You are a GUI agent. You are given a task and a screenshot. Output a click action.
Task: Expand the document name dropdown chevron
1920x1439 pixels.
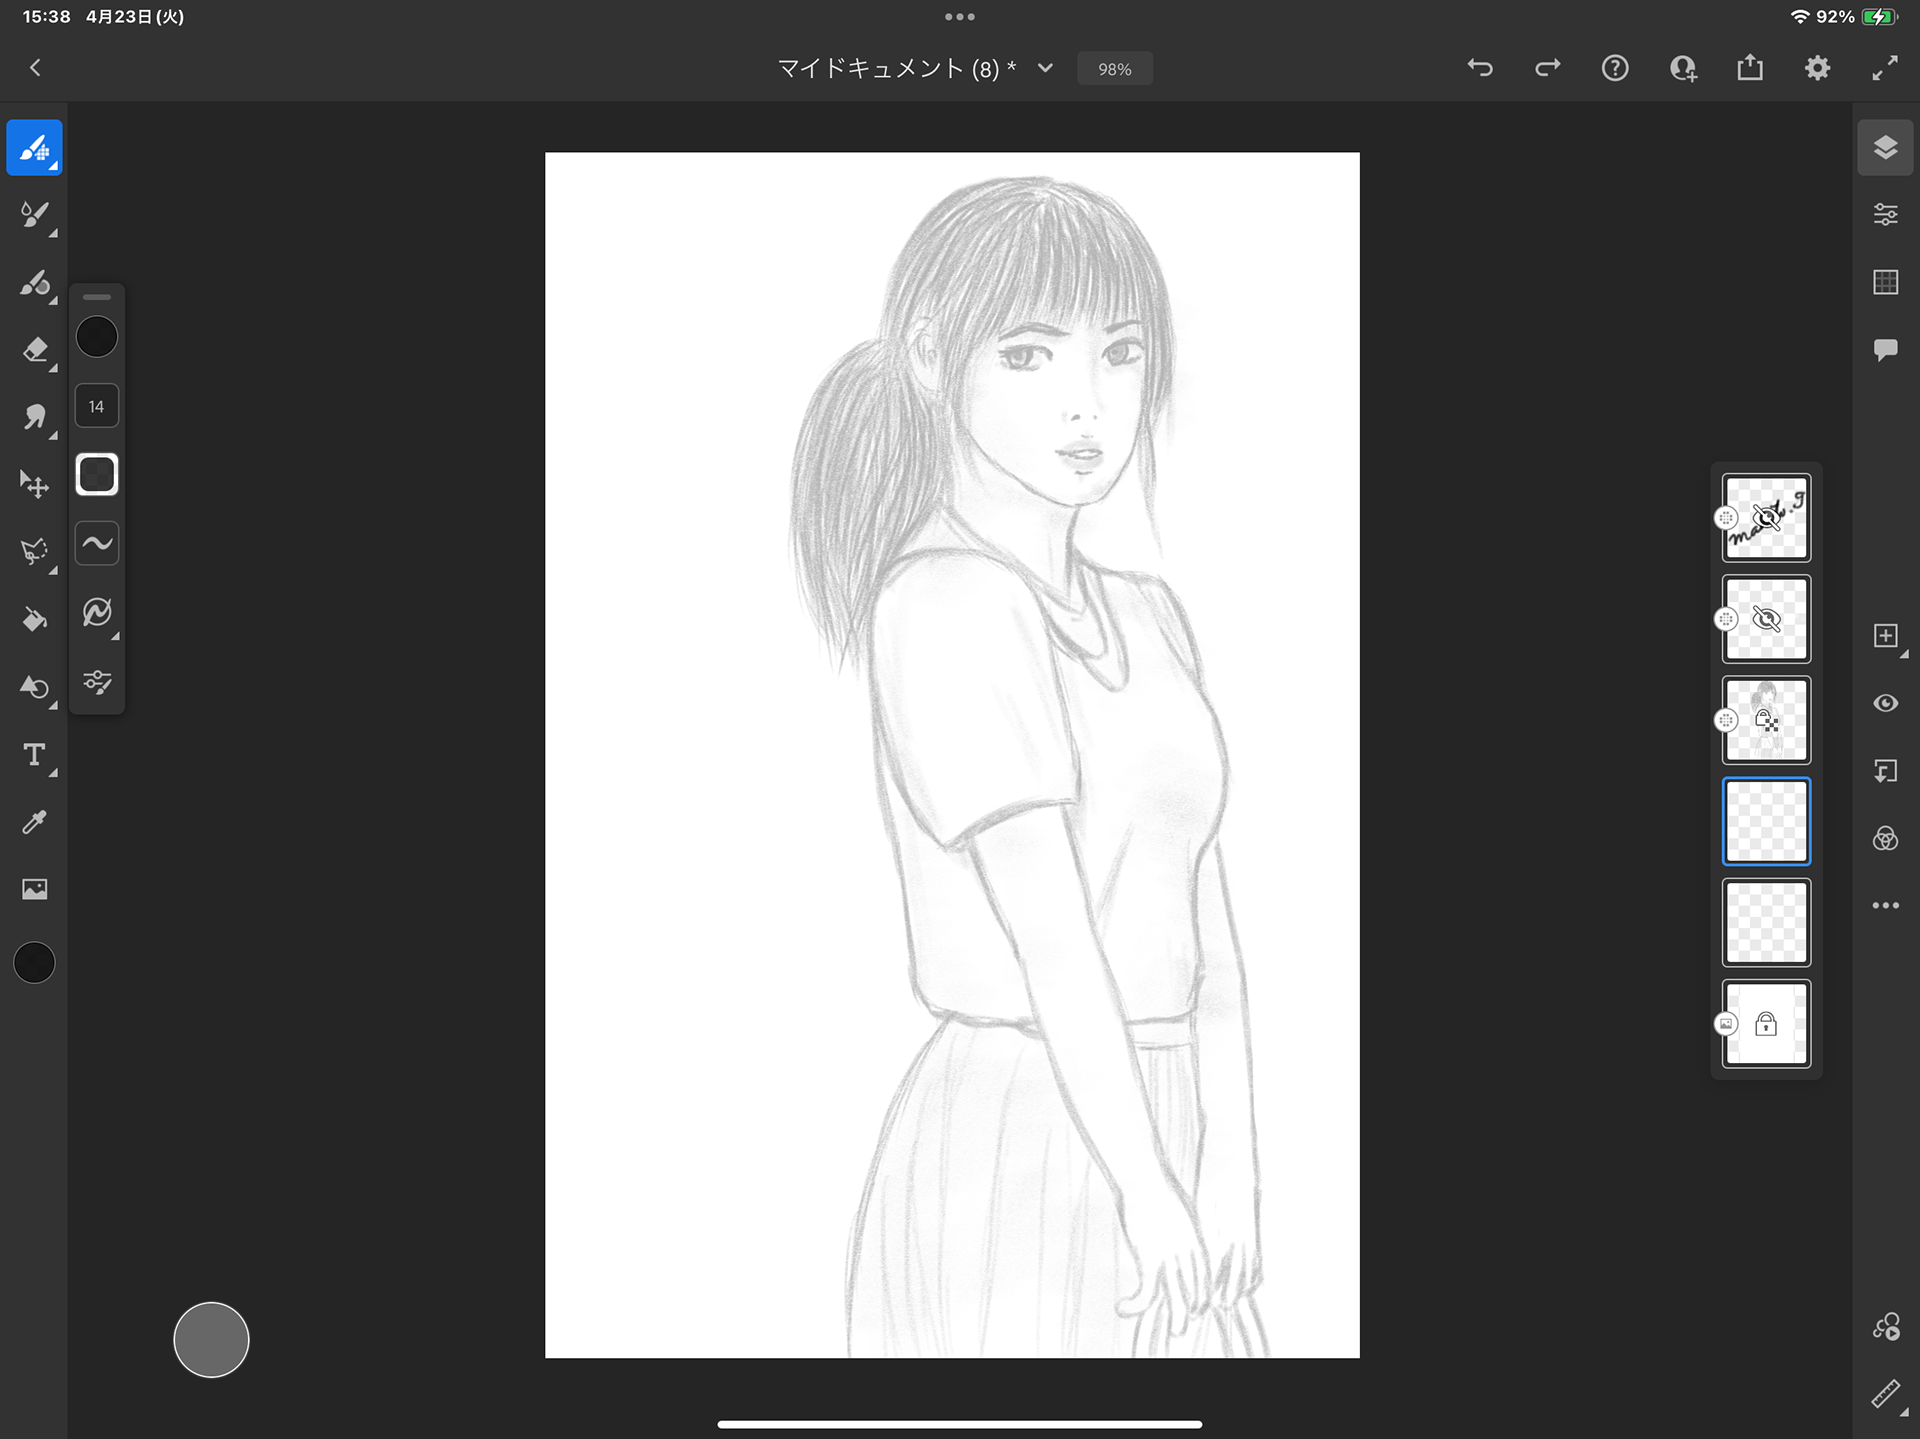[x=1045, y=68]
